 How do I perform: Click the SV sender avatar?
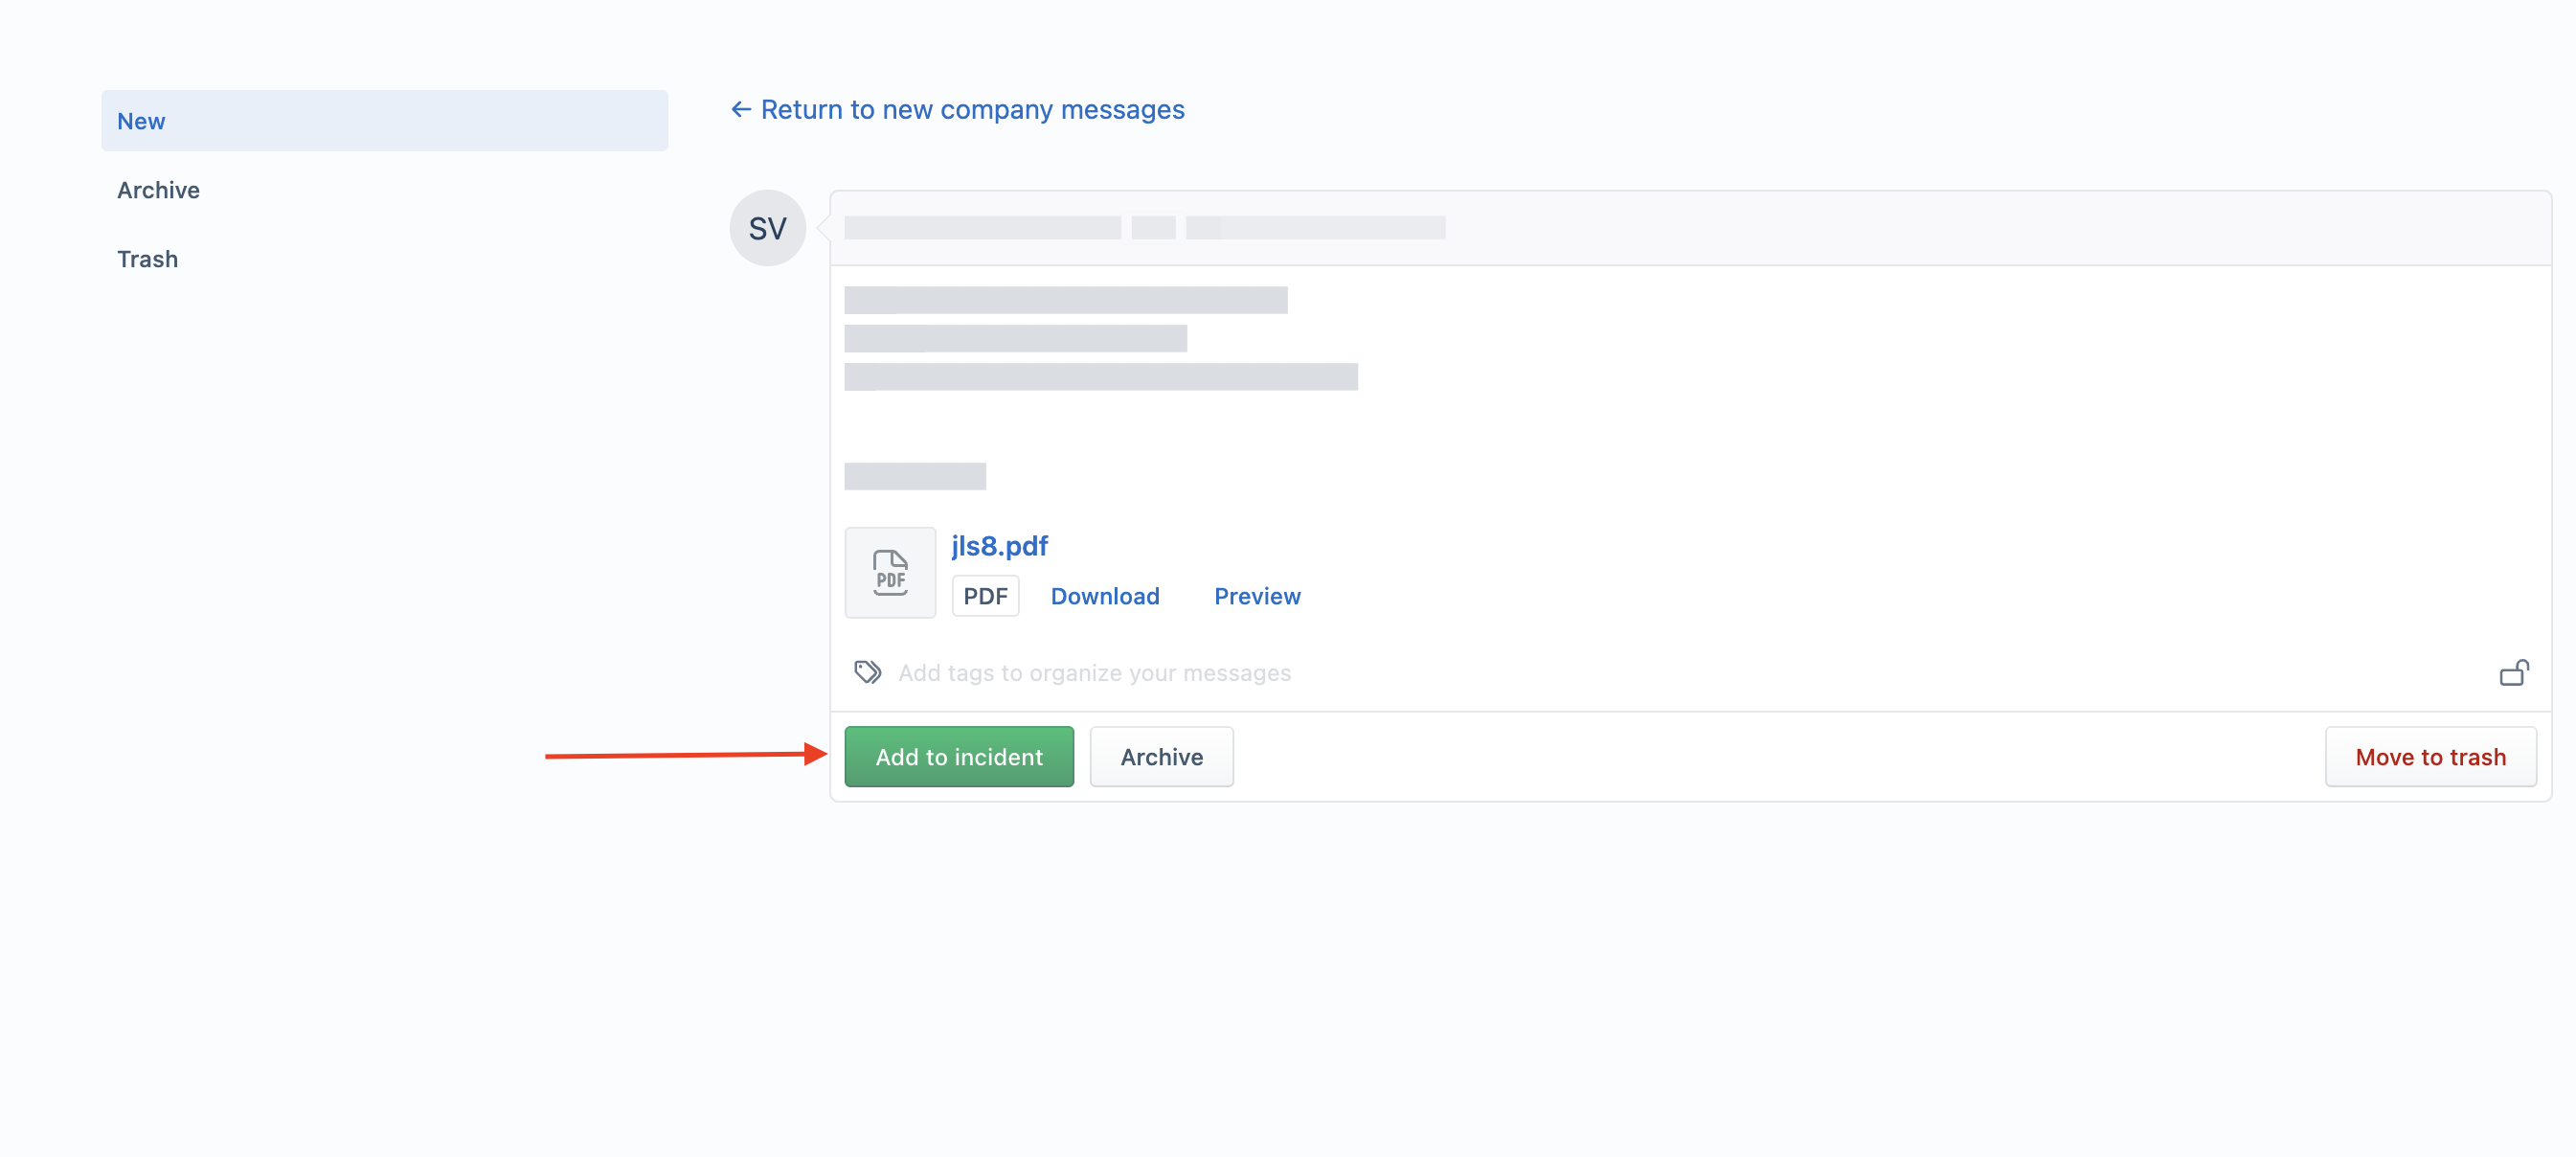point(767,228)
